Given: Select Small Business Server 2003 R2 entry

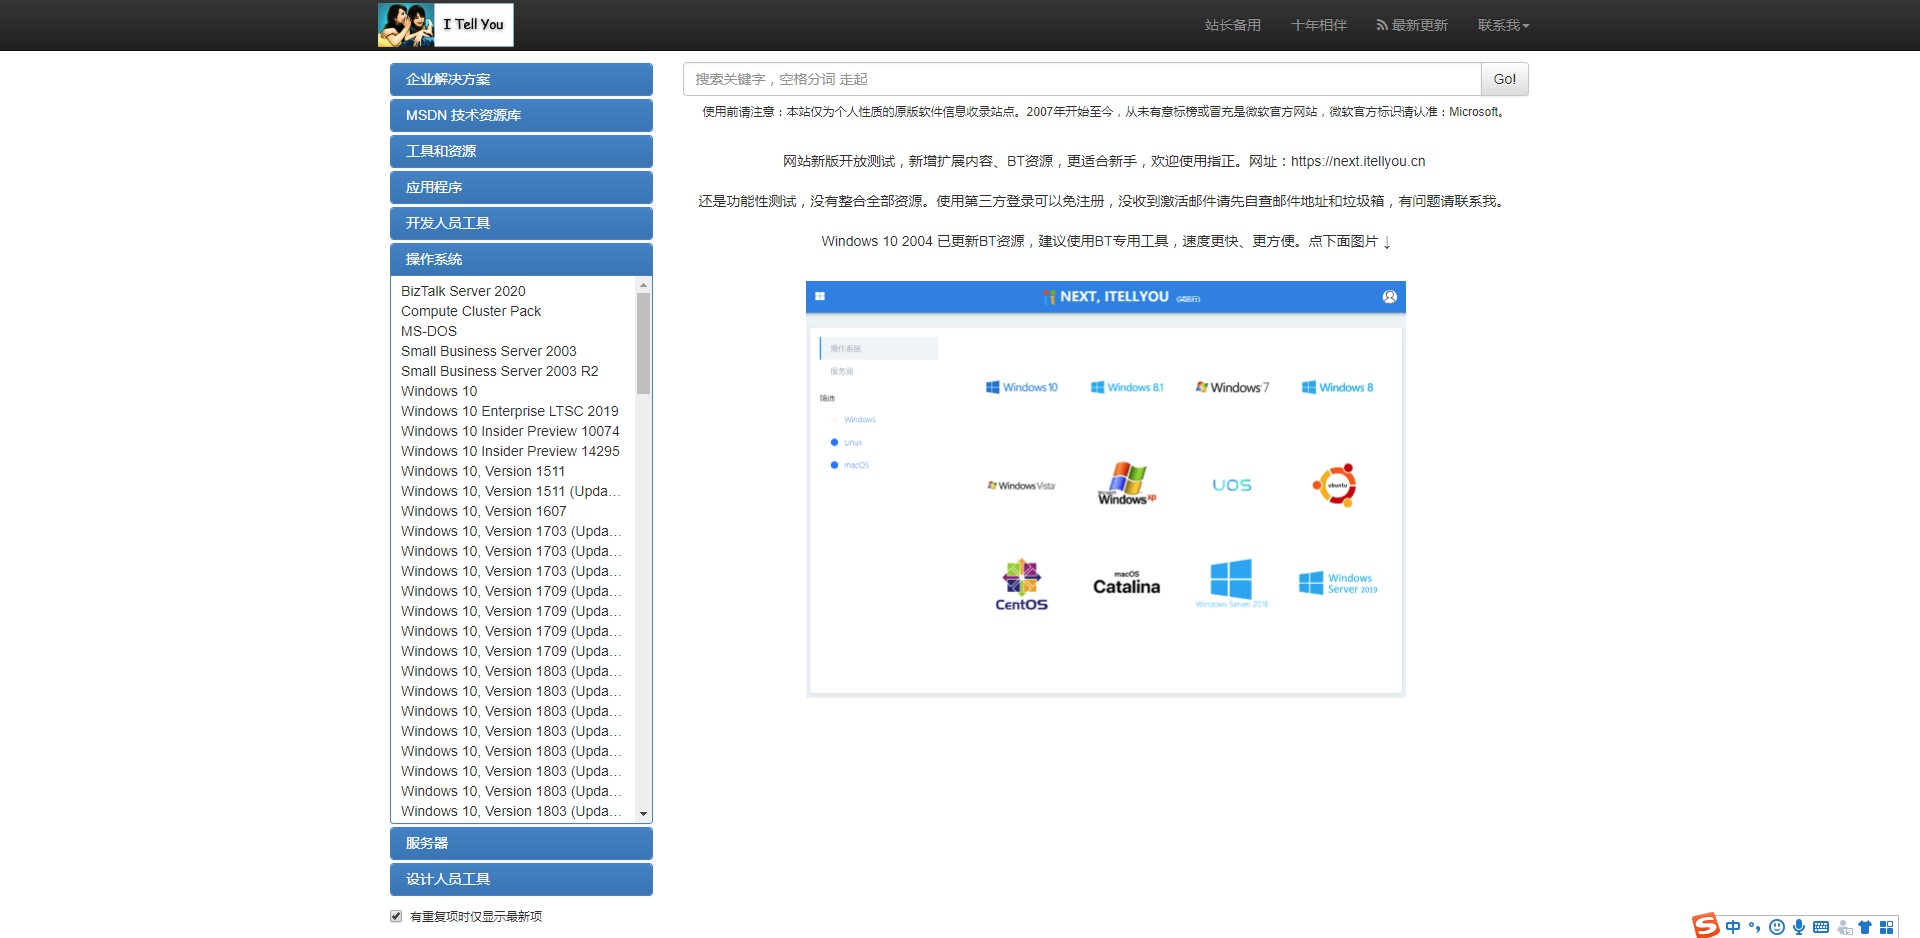Looking at the screenshot, I should pyautogui.click(x=500, y=371).
